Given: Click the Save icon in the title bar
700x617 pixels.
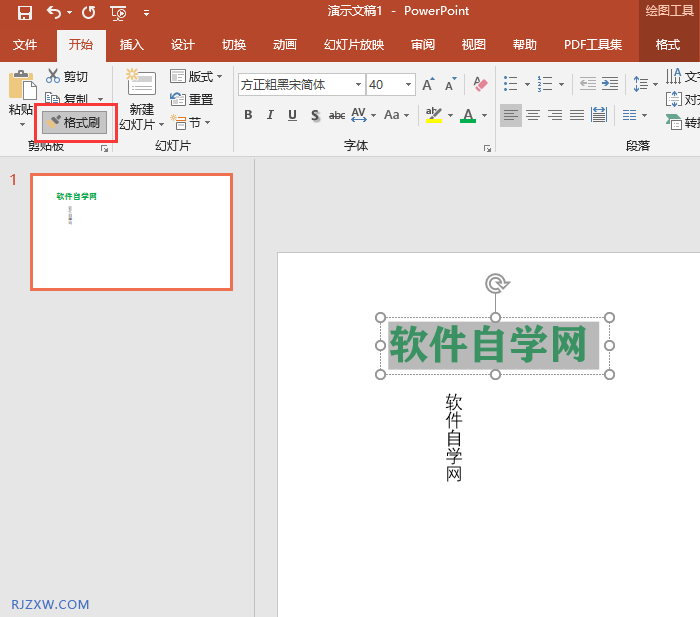Looking at the screenshot, I should click(x=24, y=13).
